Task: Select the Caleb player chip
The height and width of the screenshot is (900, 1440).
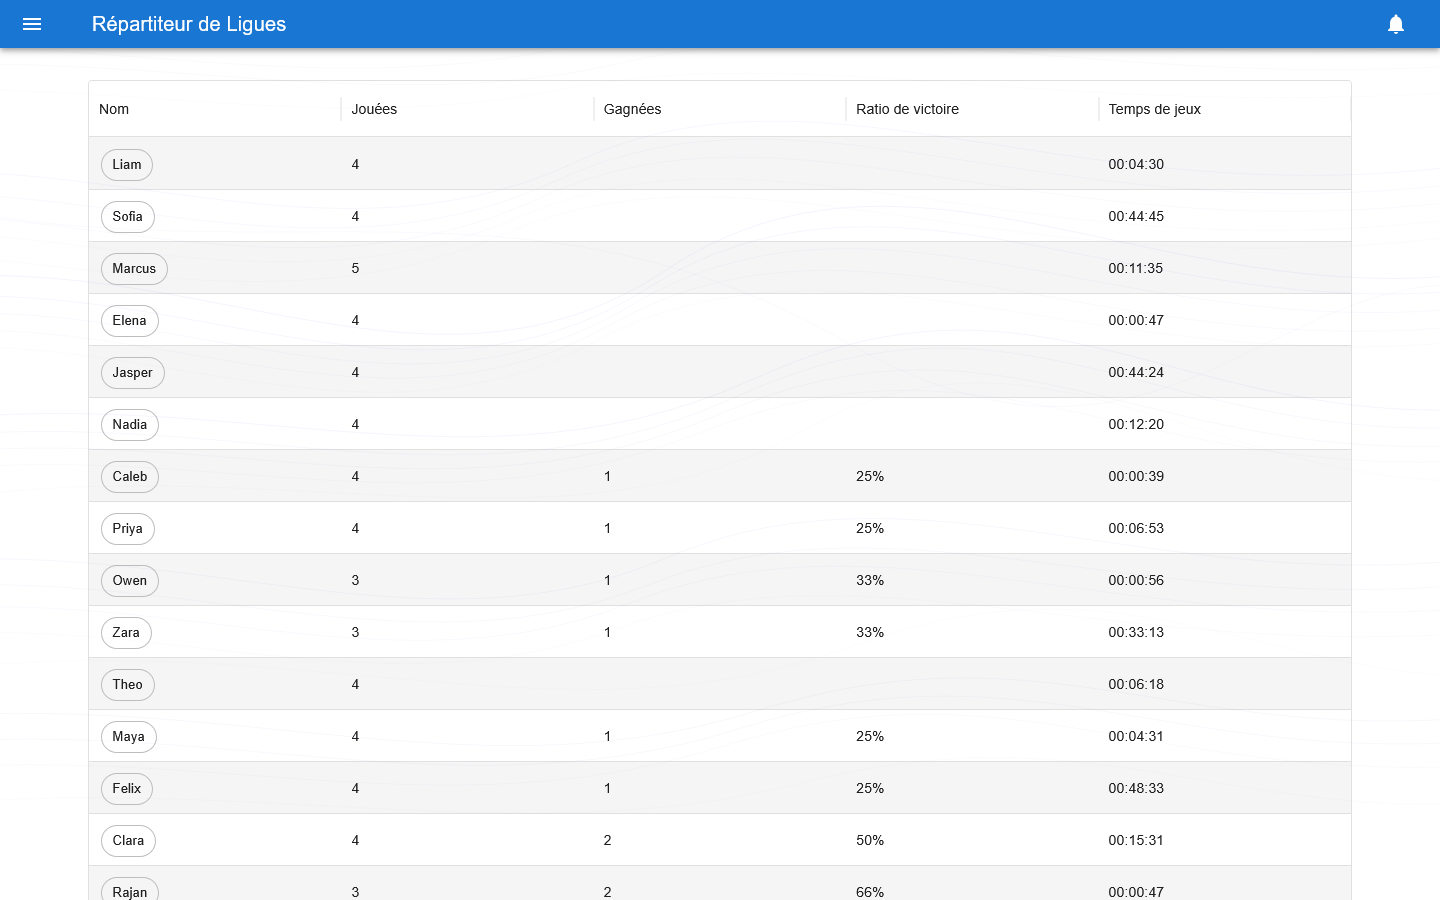Action: [130, 477]
